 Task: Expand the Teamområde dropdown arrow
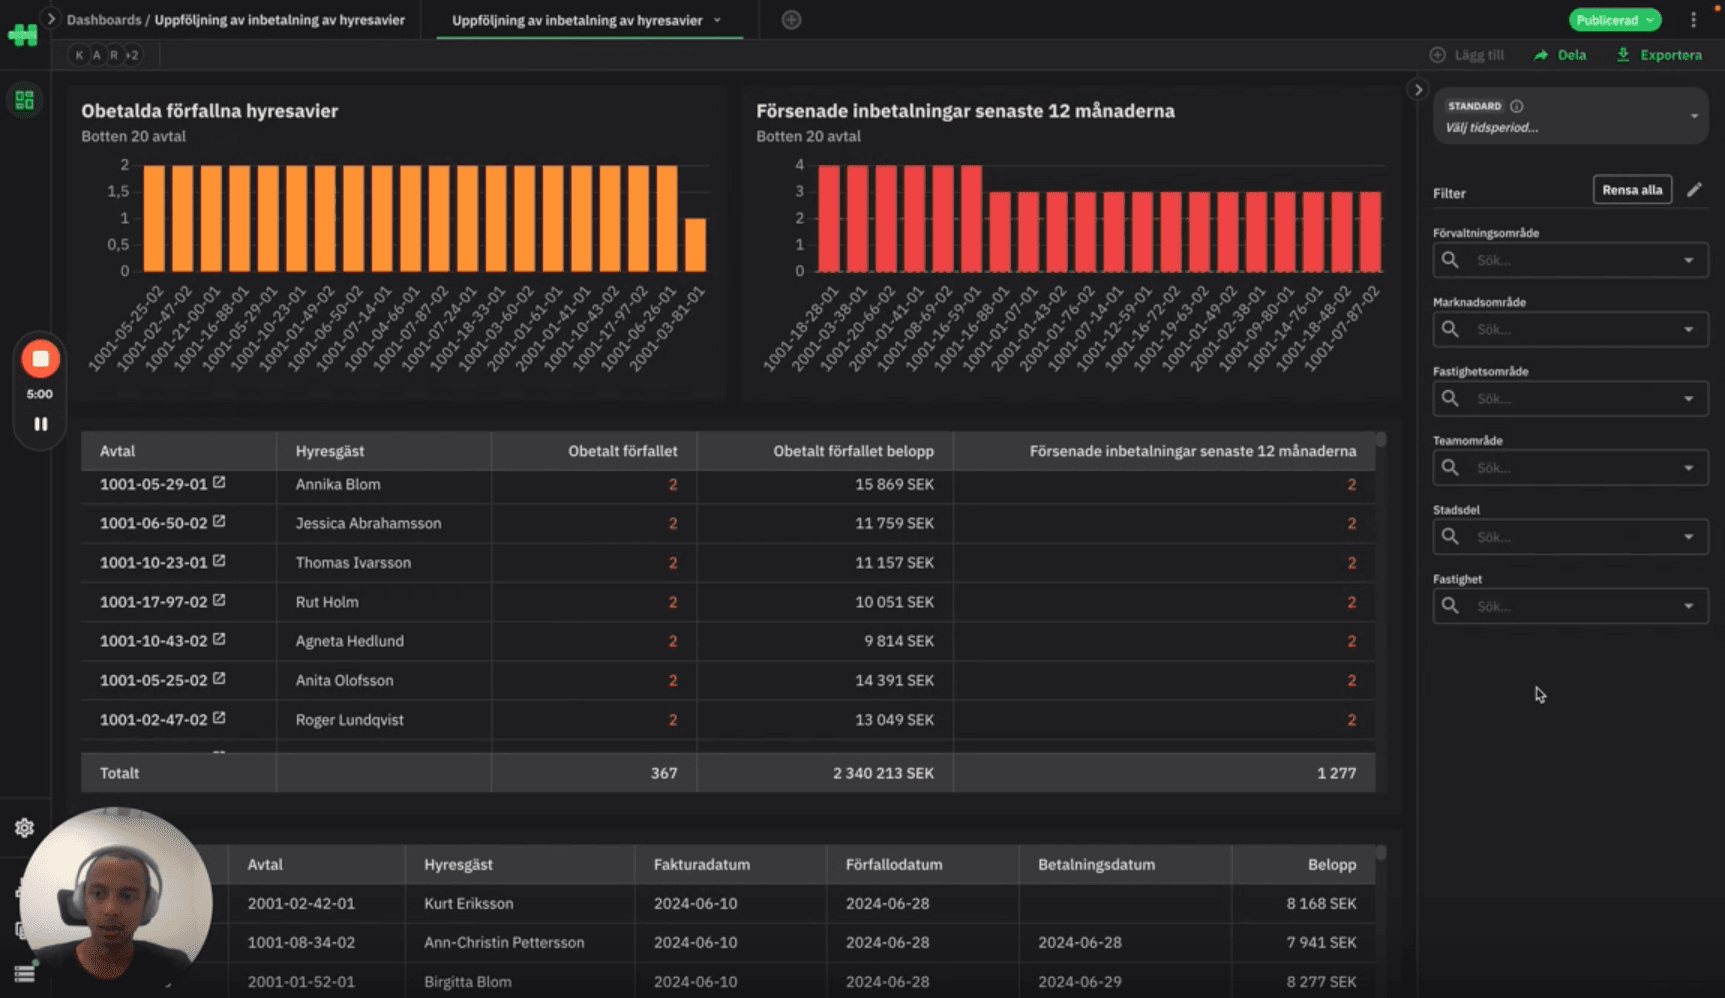(x=1689, y=468)
